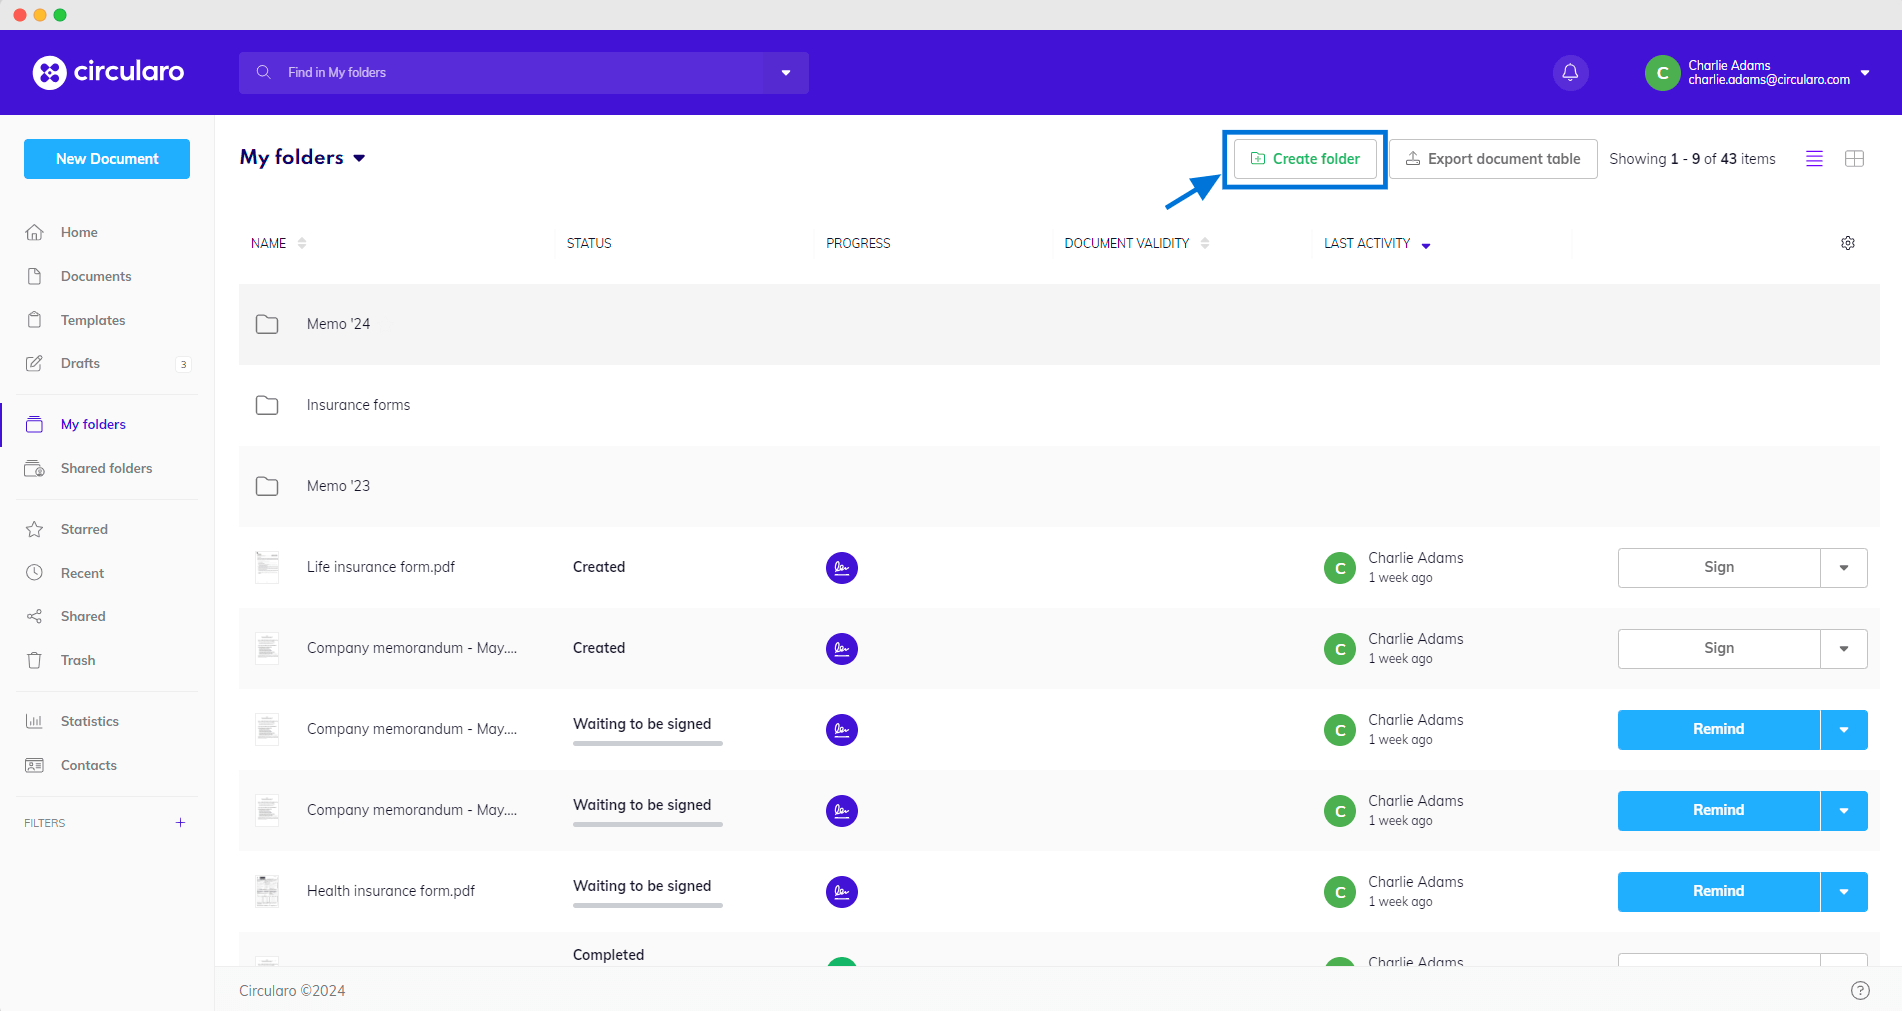The width and height of the screenshot is (1902, 1011).
Task: Click the New Document button
Action: [x=107, y=159]
